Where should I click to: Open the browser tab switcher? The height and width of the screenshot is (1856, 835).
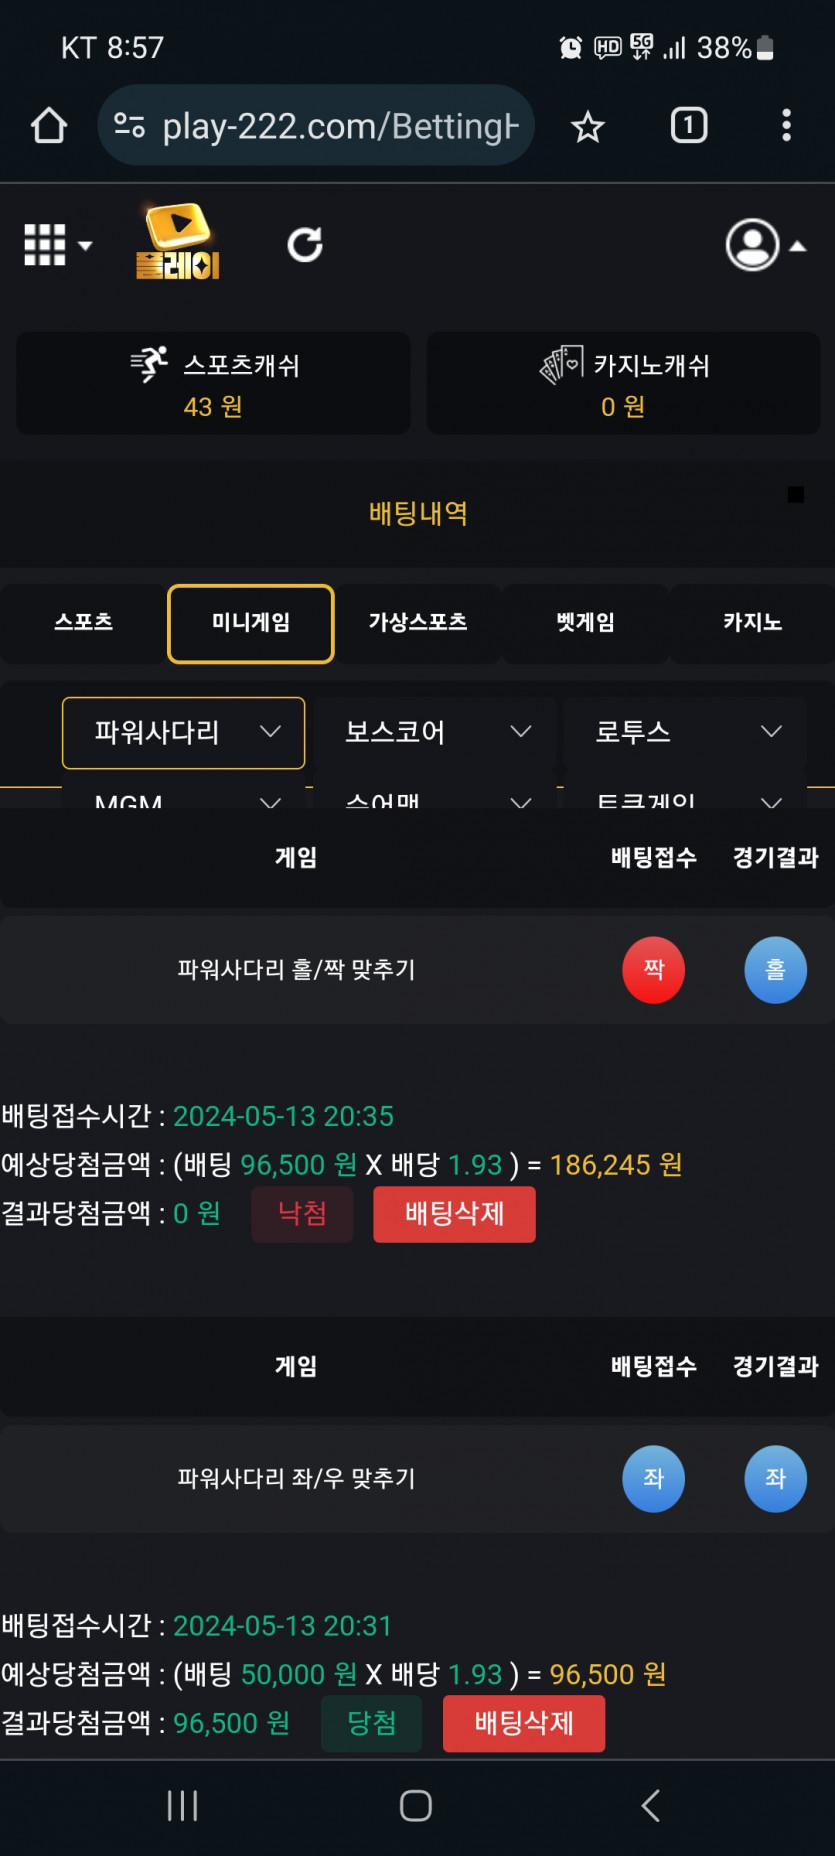688,126
